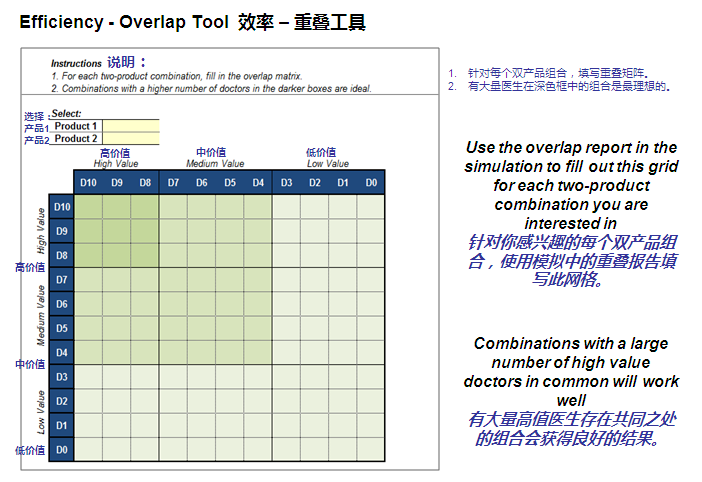Screen dimensions: 702x482
Task: Click the text 'Use the overlap report in the'
Action: pyautogui.click(x=571, y=147)
